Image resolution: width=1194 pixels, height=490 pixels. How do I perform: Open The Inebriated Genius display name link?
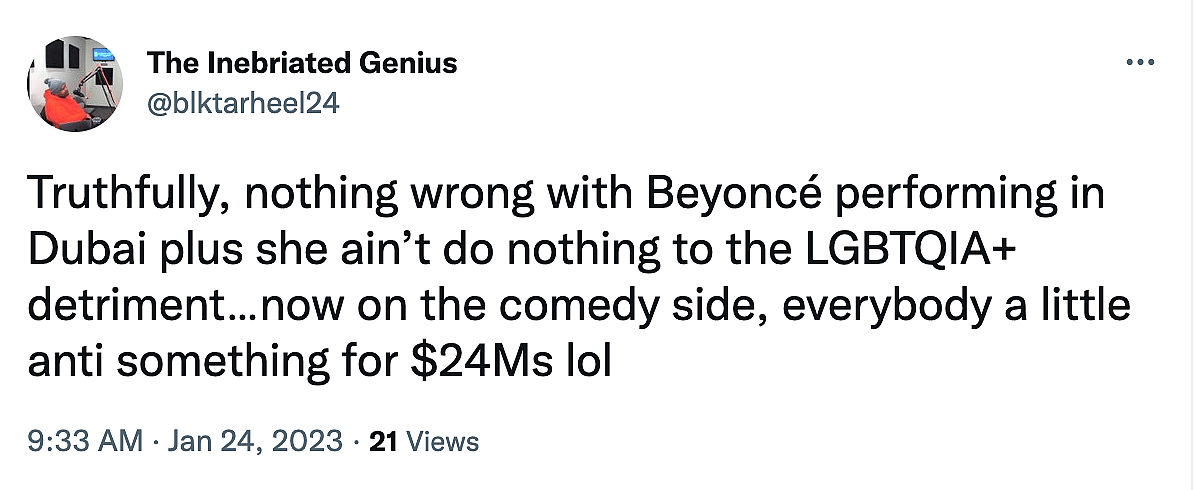302,63
